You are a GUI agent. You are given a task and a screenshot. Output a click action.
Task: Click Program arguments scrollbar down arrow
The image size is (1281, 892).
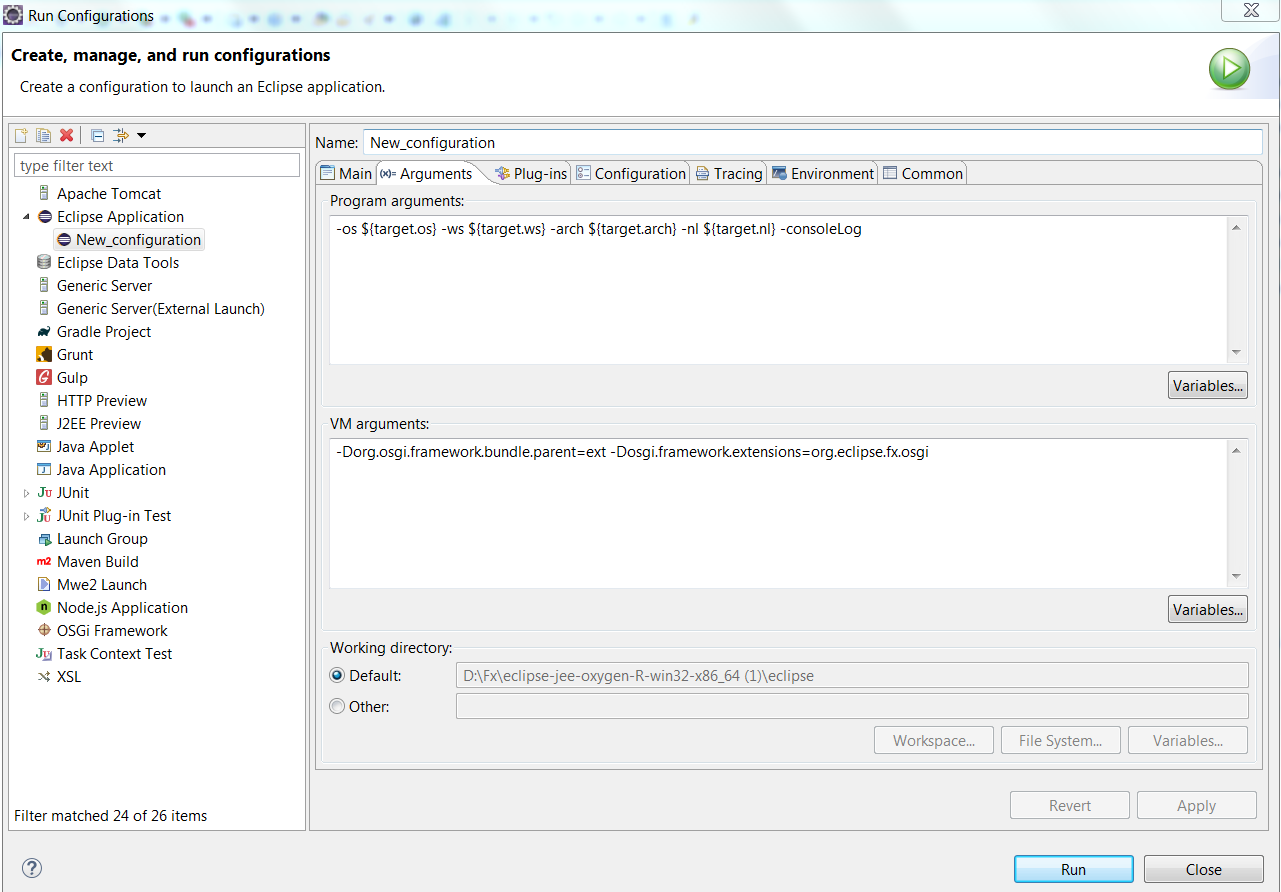pyautogui.click(x=1237, y=353)
